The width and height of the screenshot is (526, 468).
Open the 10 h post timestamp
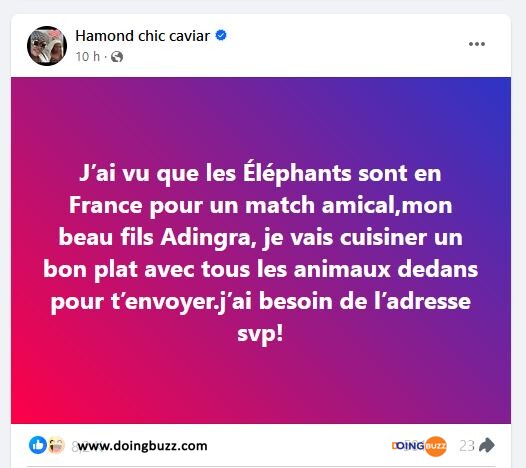point(88,57)
